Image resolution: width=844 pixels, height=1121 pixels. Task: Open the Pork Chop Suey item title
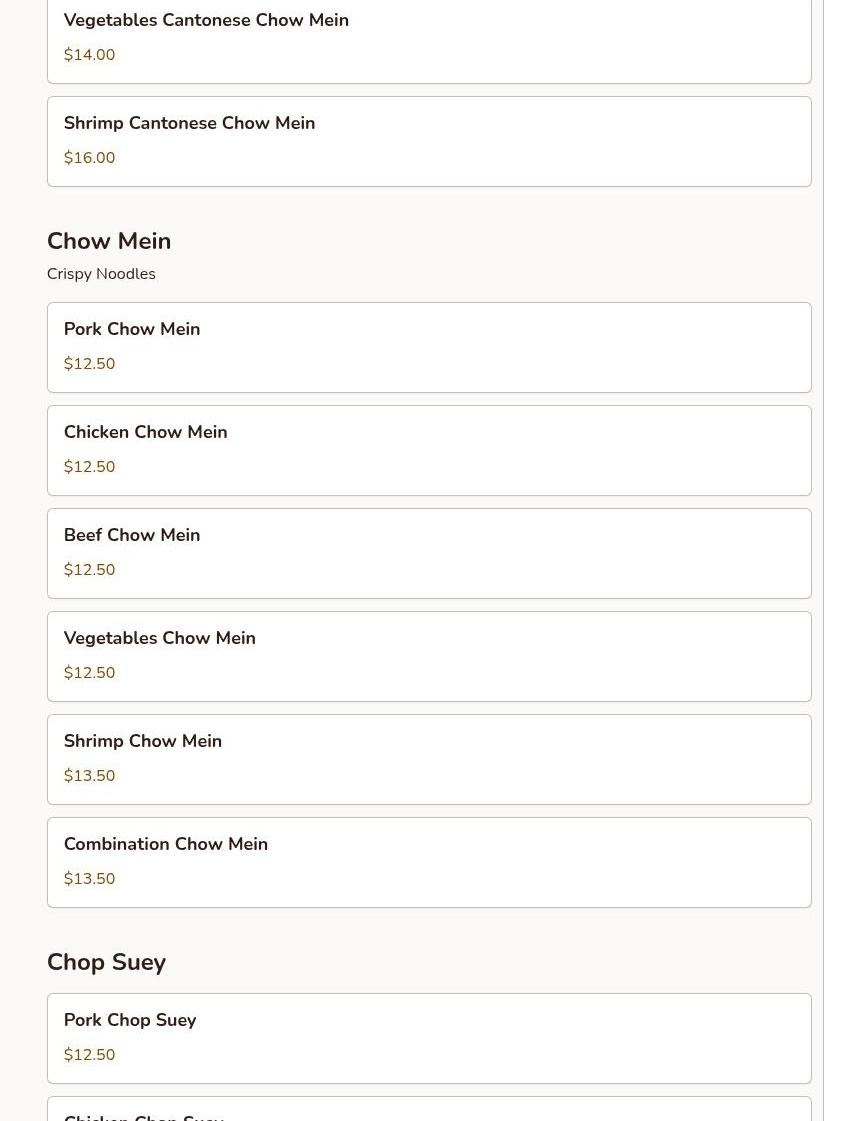[130, 1020]
